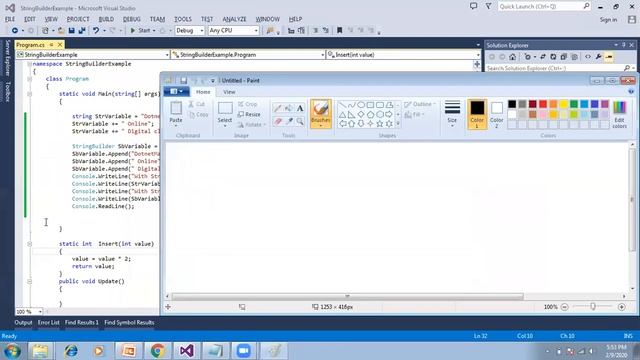Open Find Symbol Results tab
This screenshot has width=640, height=360.
click(x=129, y=322)
